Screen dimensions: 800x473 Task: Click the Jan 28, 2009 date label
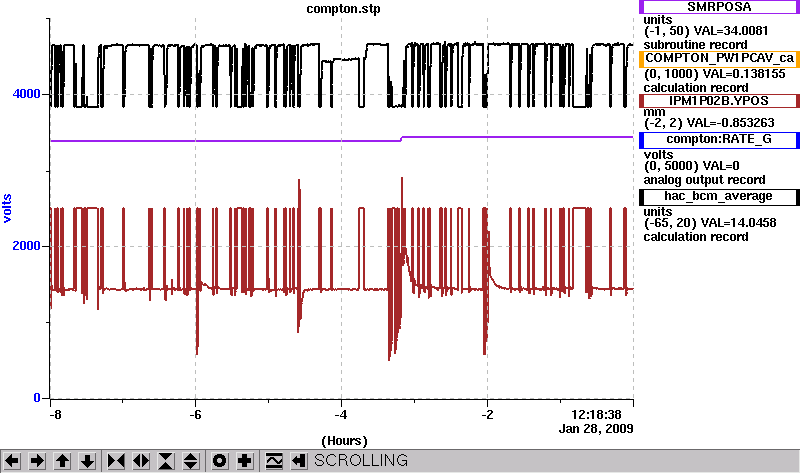tap(596, 429)
